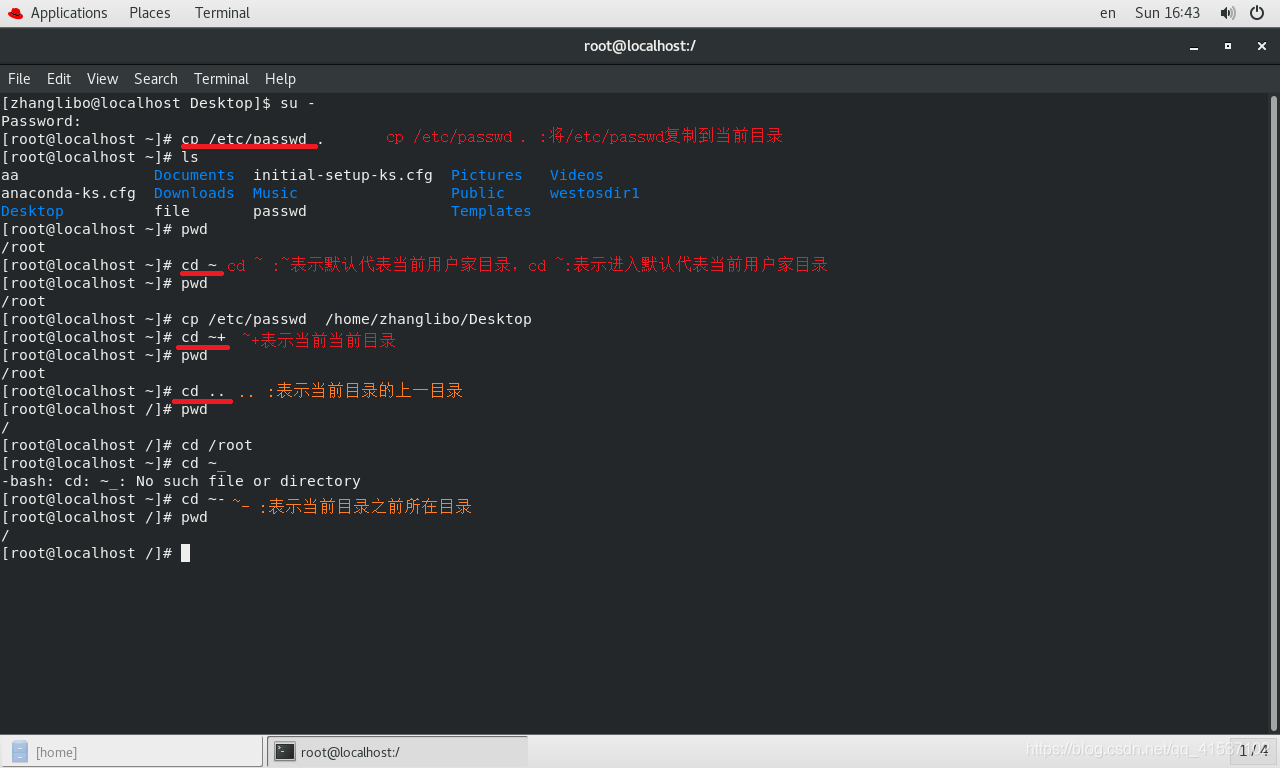Click the 1 / 4 workspace switcher
Viewport: 1280px width, 768px height.
[1254, 750]
